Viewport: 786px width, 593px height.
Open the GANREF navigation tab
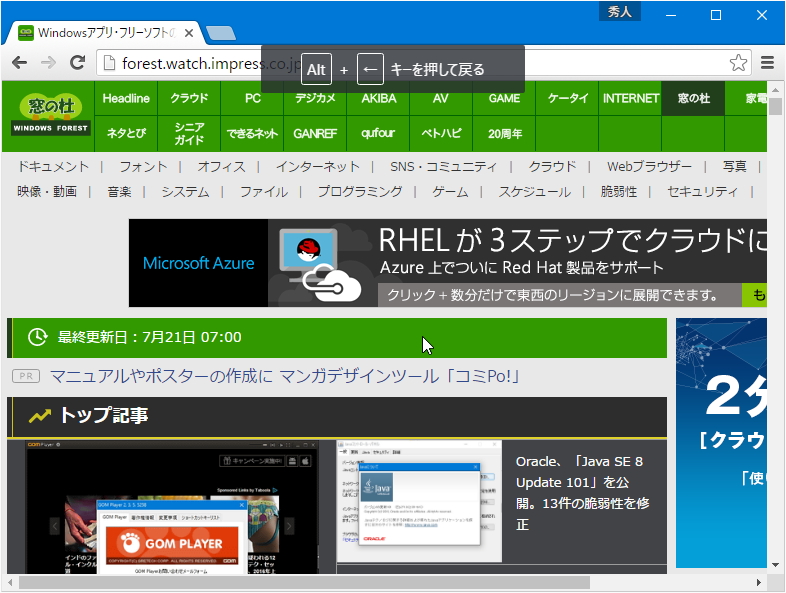click(x=315, y=133)
